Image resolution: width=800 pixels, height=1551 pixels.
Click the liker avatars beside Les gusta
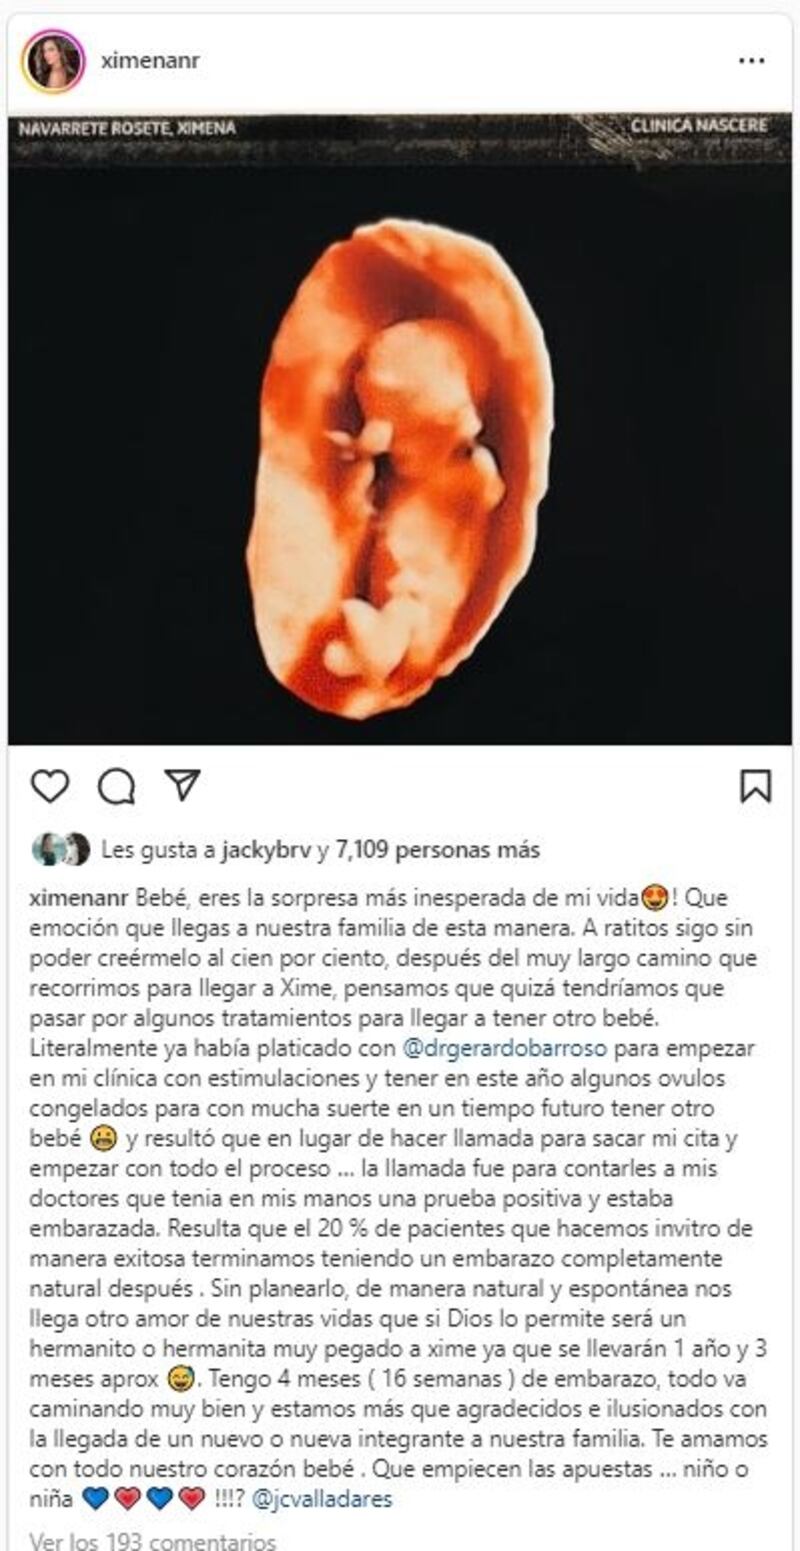tap(61, 849)
